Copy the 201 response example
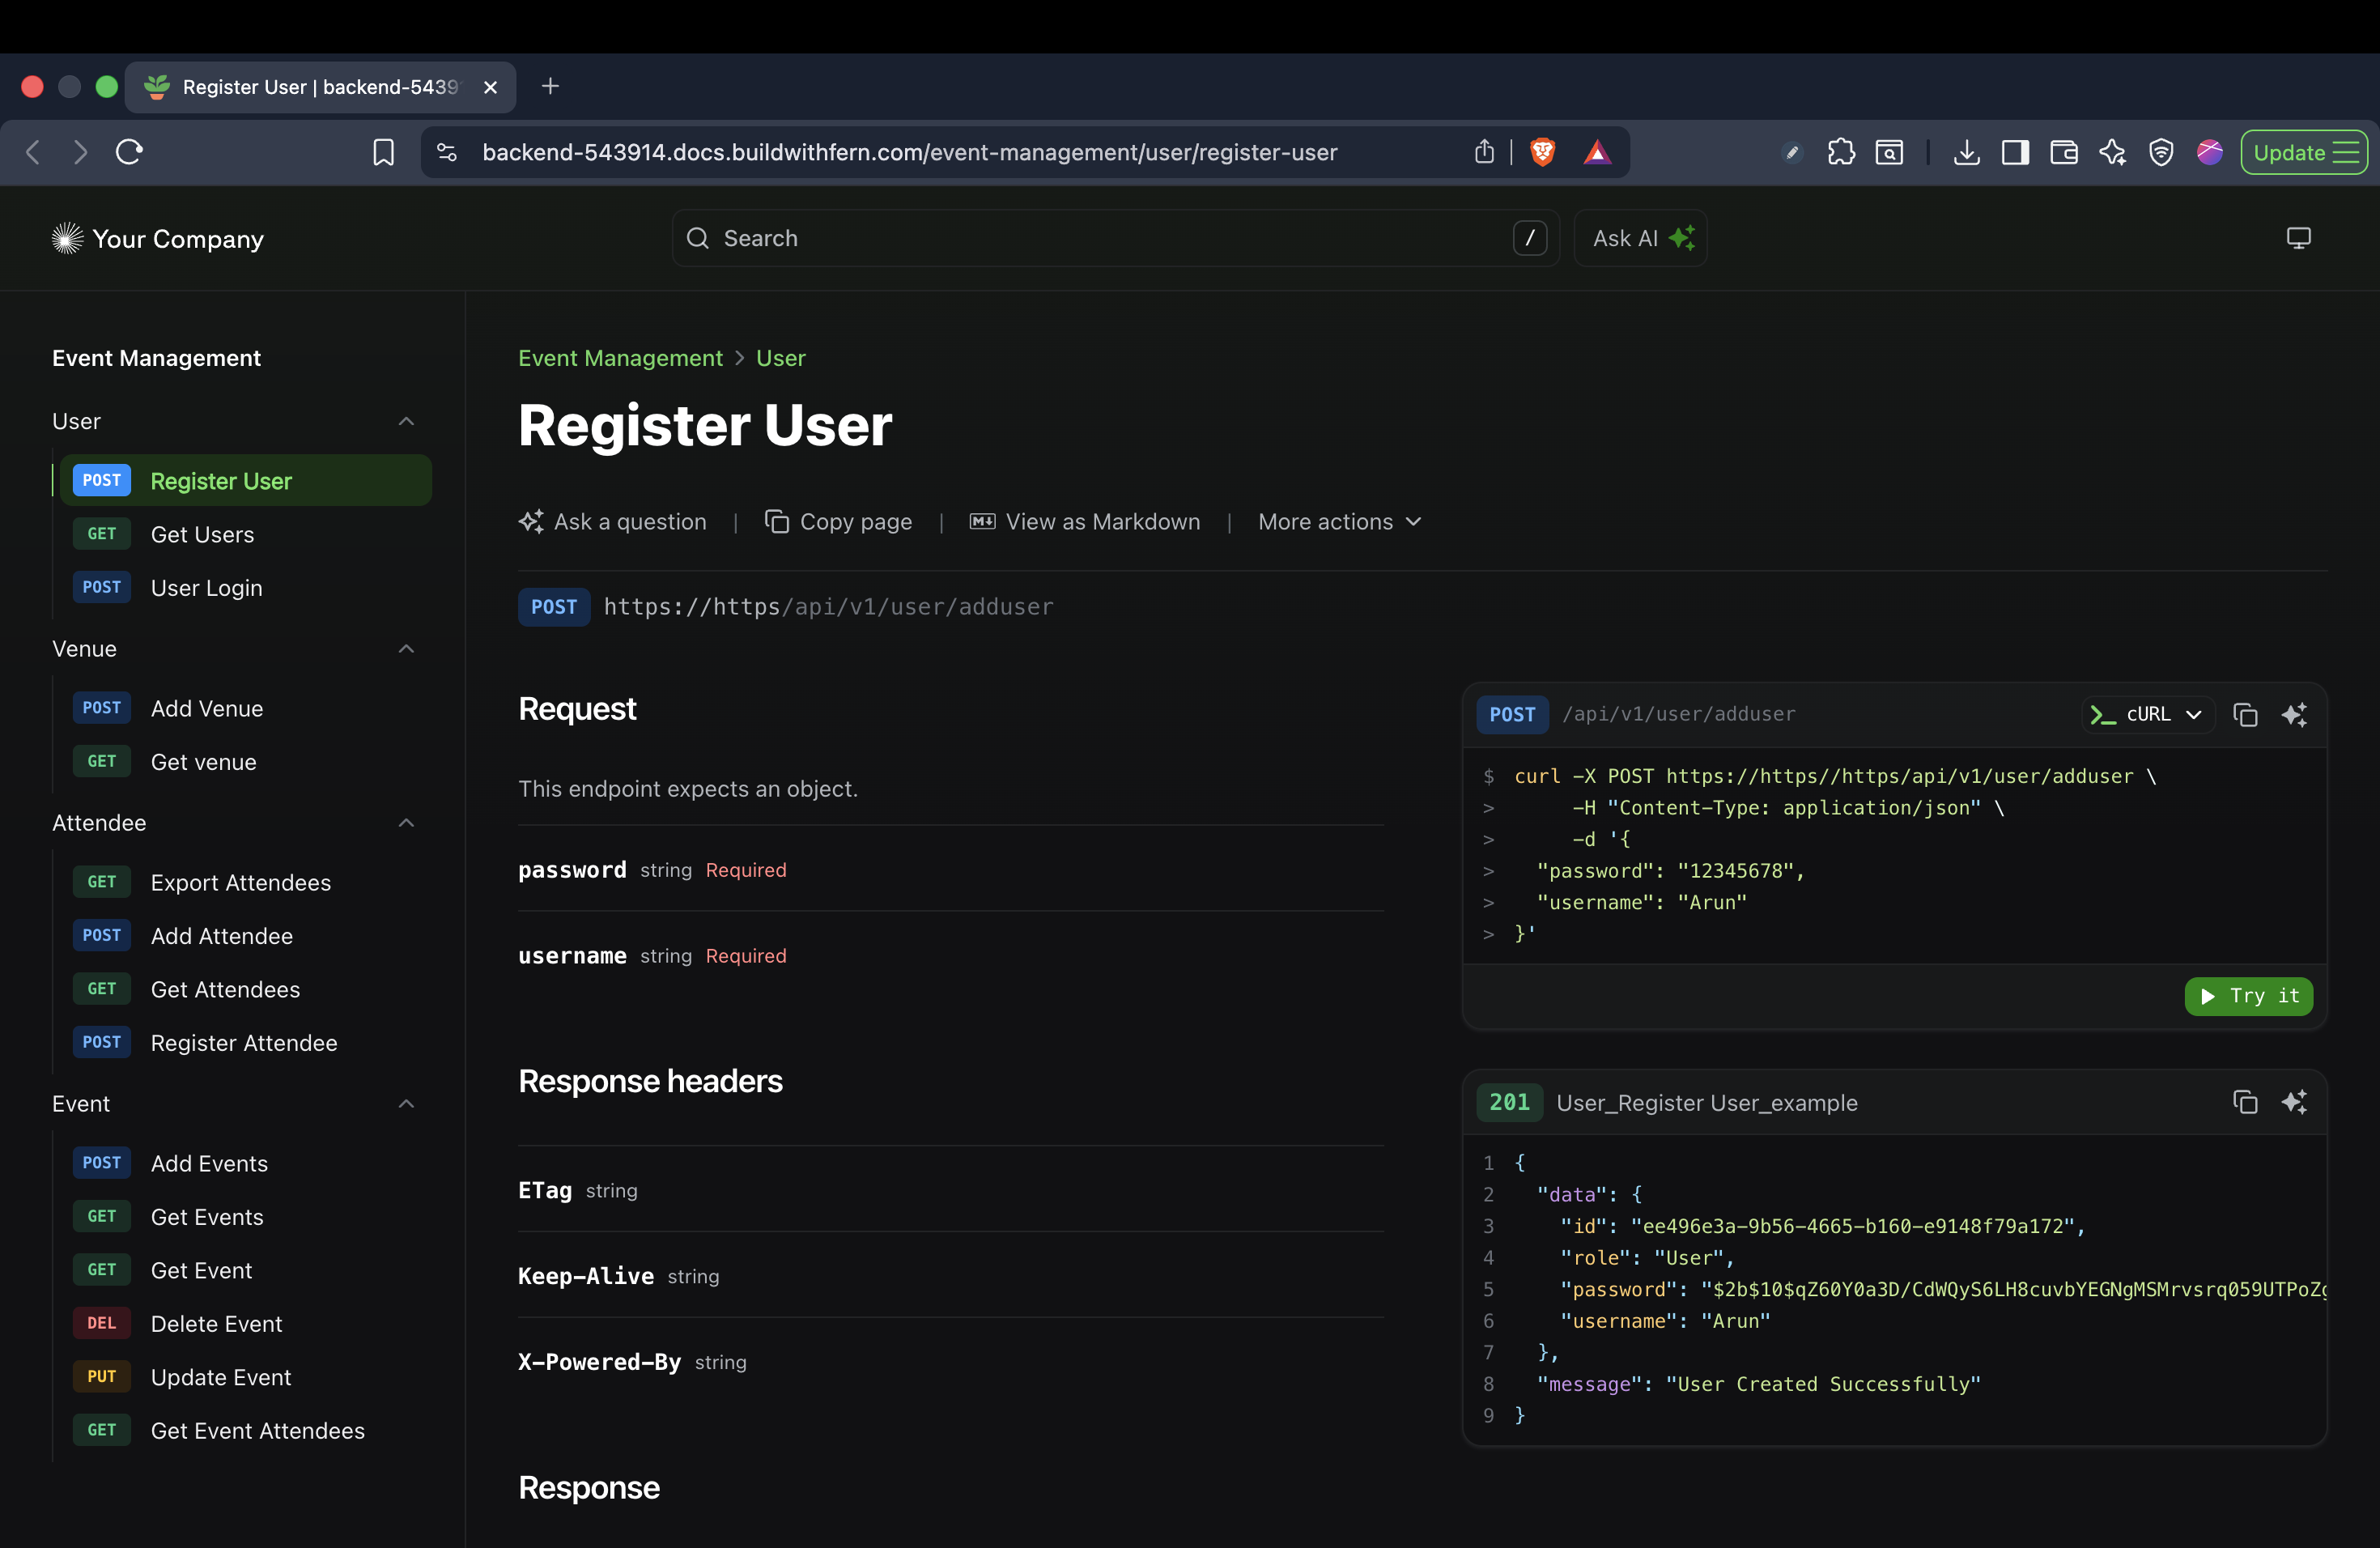 [2245, 1102]
